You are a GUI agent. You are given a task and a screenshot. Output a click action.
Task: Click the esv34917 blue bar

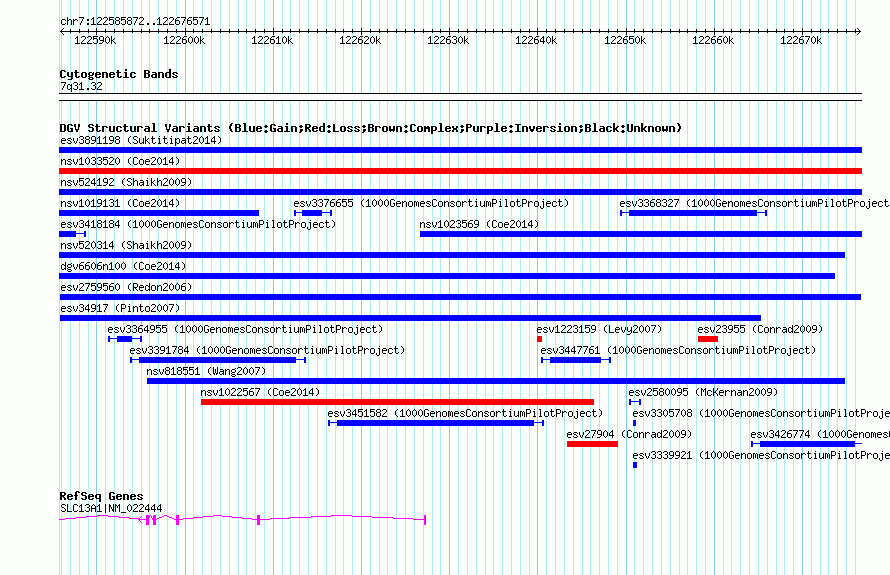[410, 318]
